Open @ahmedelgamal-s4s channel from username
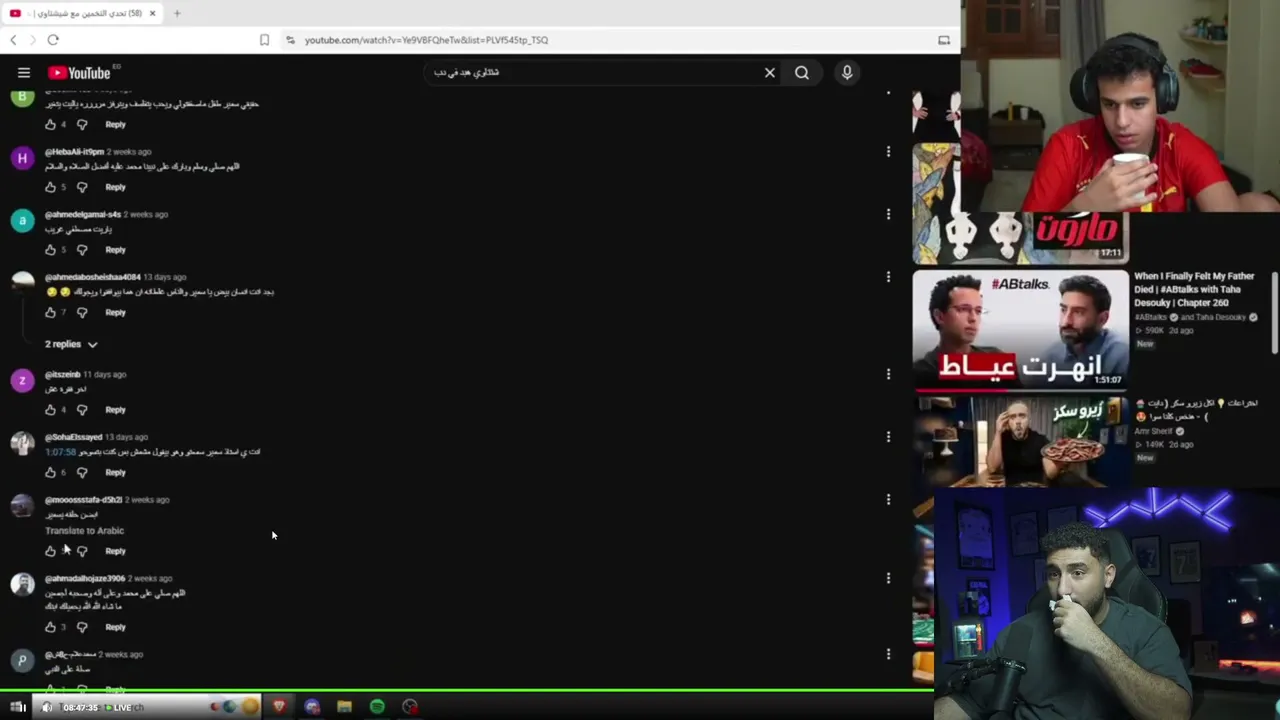1280x720 pixels. (x=83, y=214)
